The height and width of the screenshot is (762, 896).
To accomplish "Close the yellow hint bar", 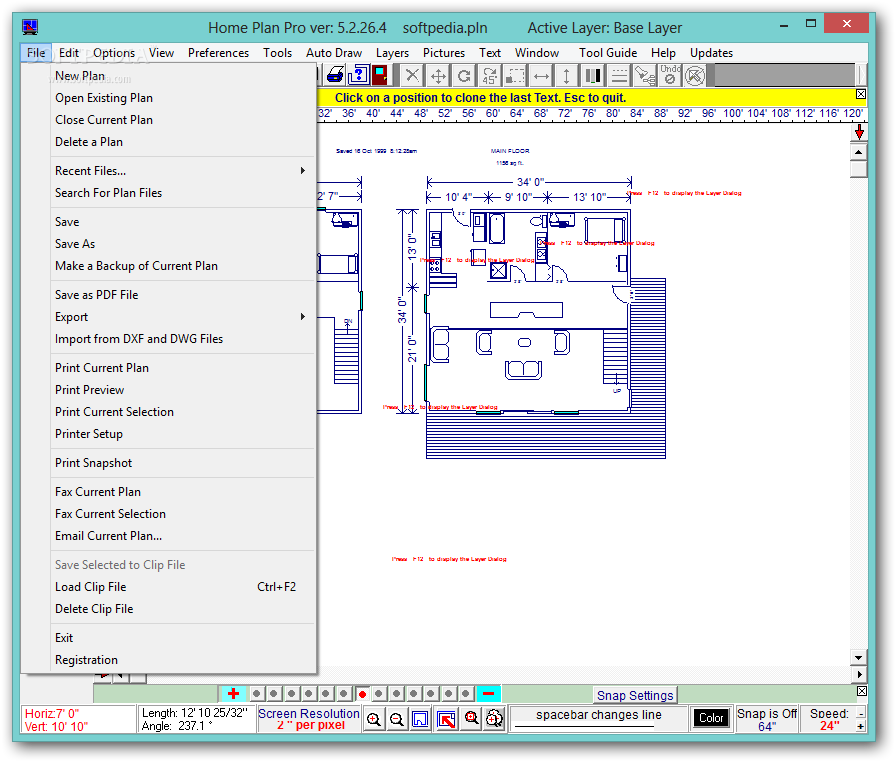I will click(861, 94).
